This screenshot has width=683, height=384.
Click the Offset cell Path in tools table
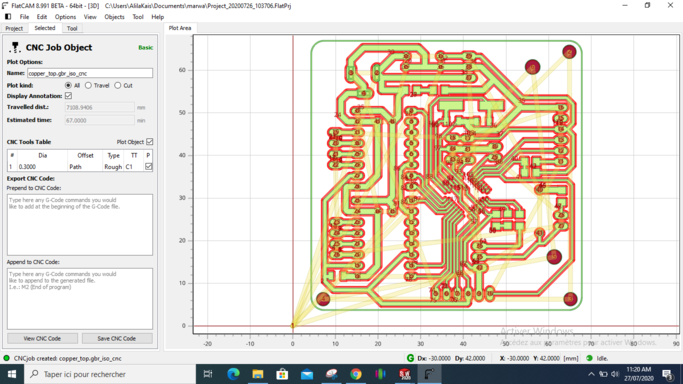click(x=85, y=167)
